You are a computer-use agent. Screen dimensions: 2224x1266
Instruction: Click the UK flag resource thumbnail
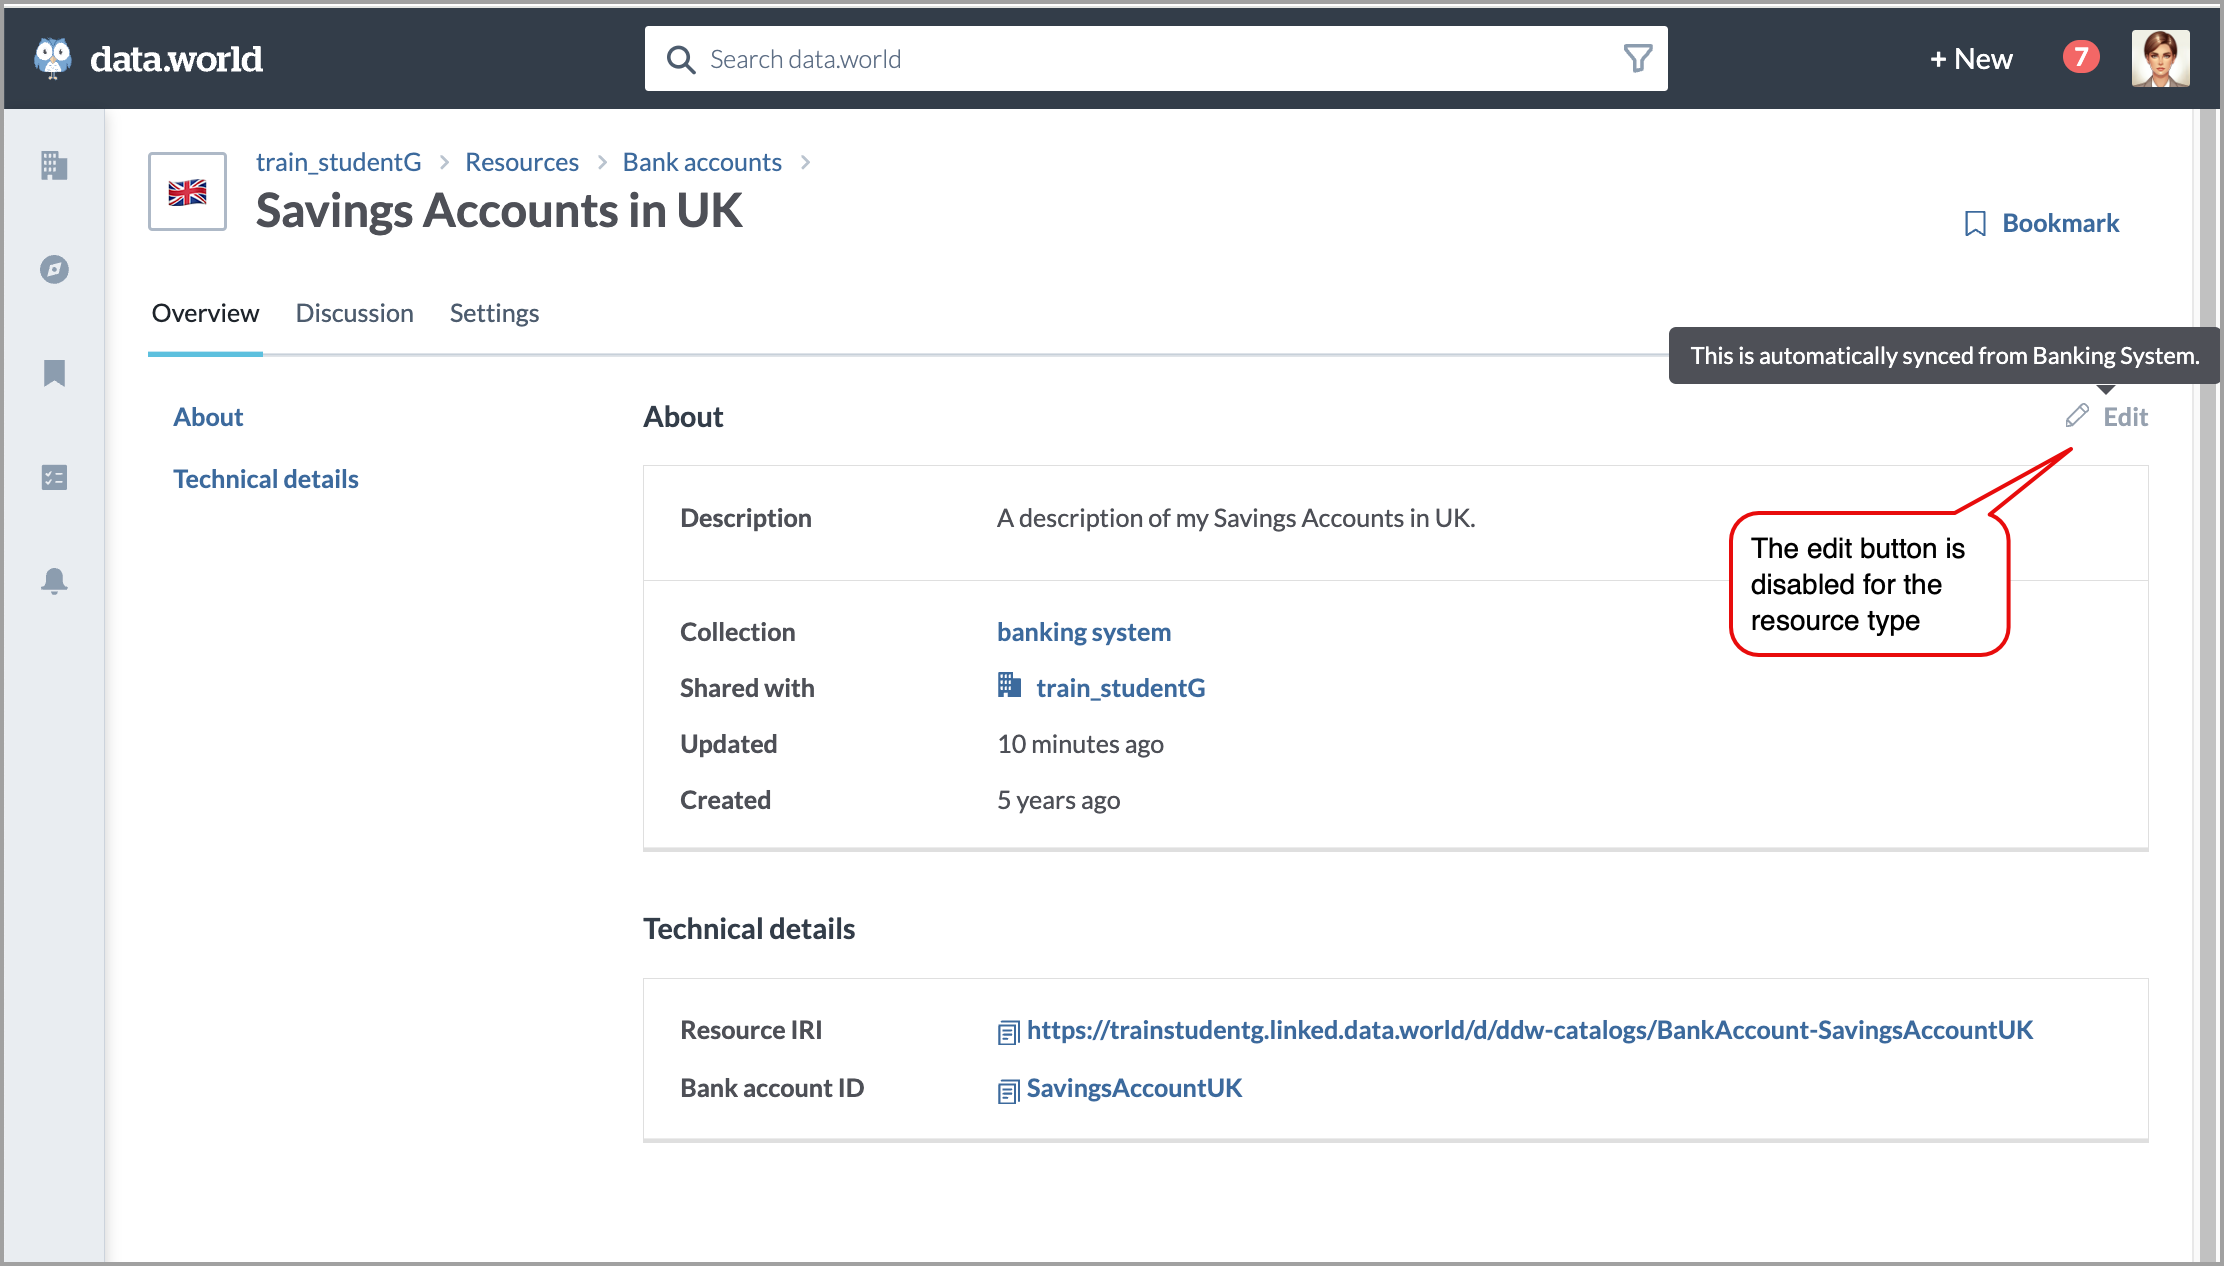point(187,191)
